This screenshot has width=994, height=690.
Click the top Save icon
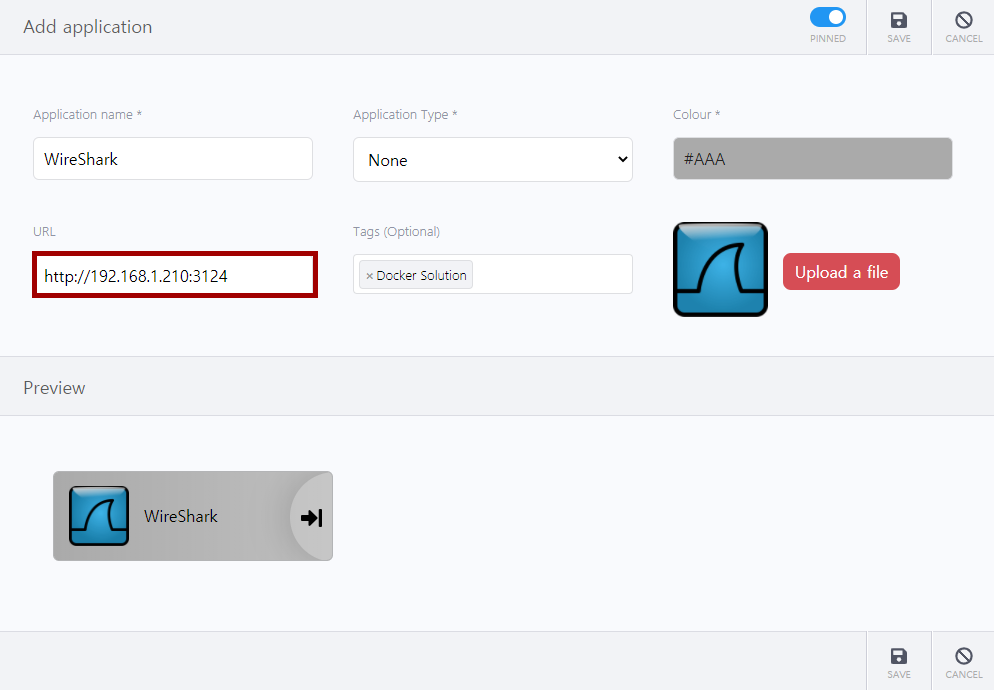pos(898,20)
